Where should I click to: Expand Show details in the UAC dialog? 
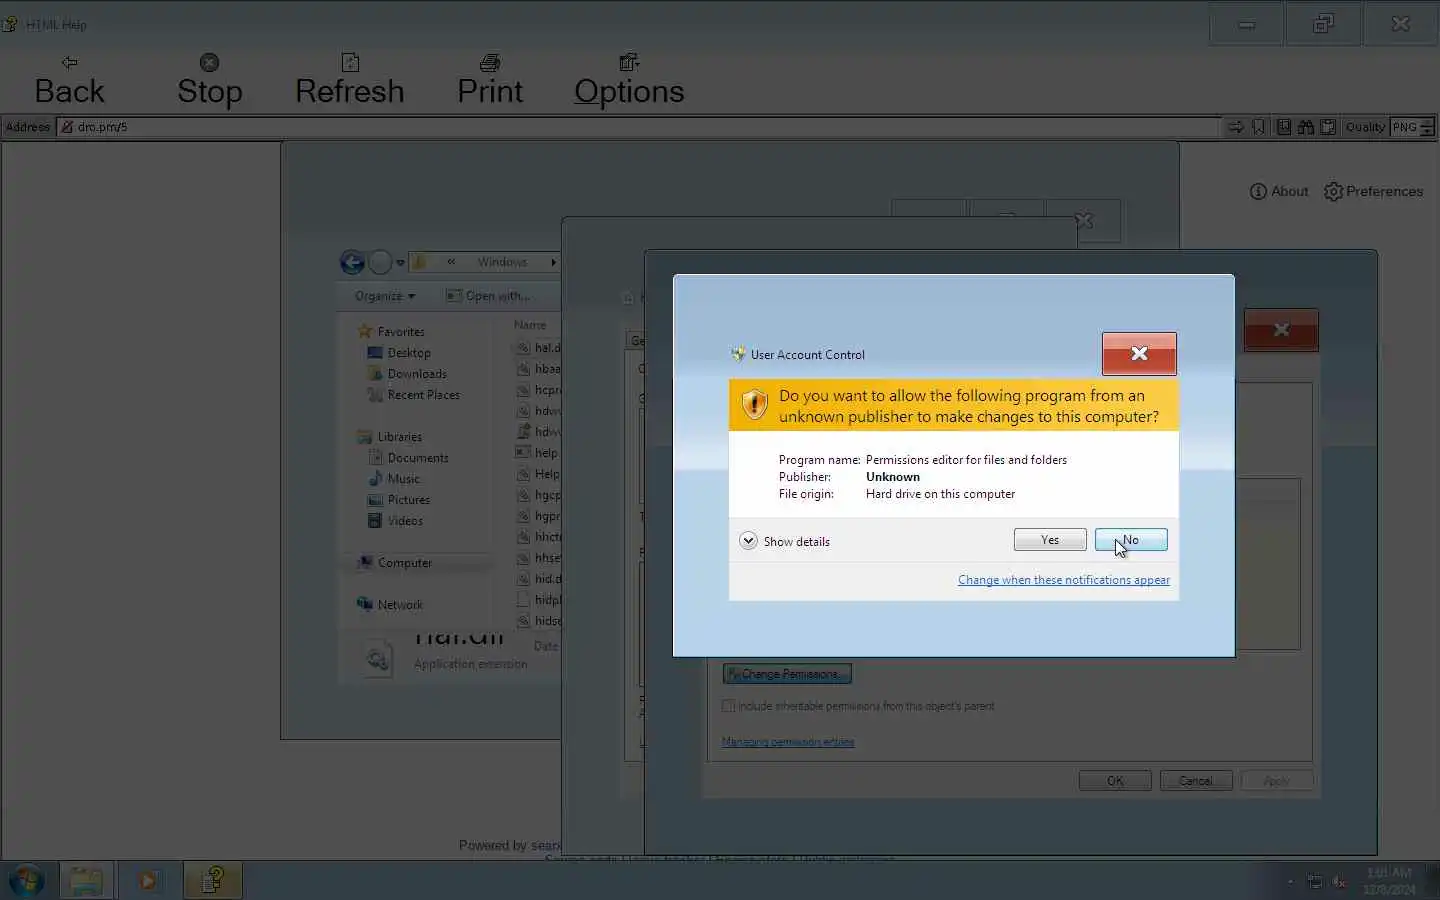[x=785, y=541]
